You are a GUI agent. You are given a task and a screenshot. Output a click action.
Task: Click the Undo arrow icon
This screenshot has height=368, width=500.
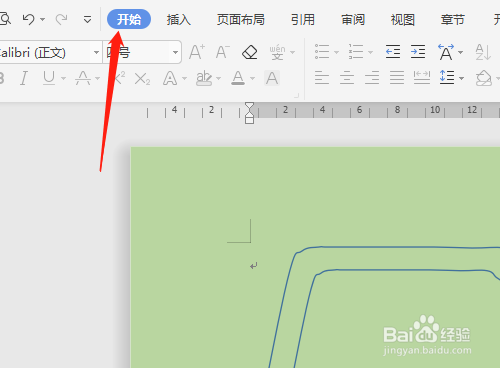pyautogui.click(x=29, y=19)
